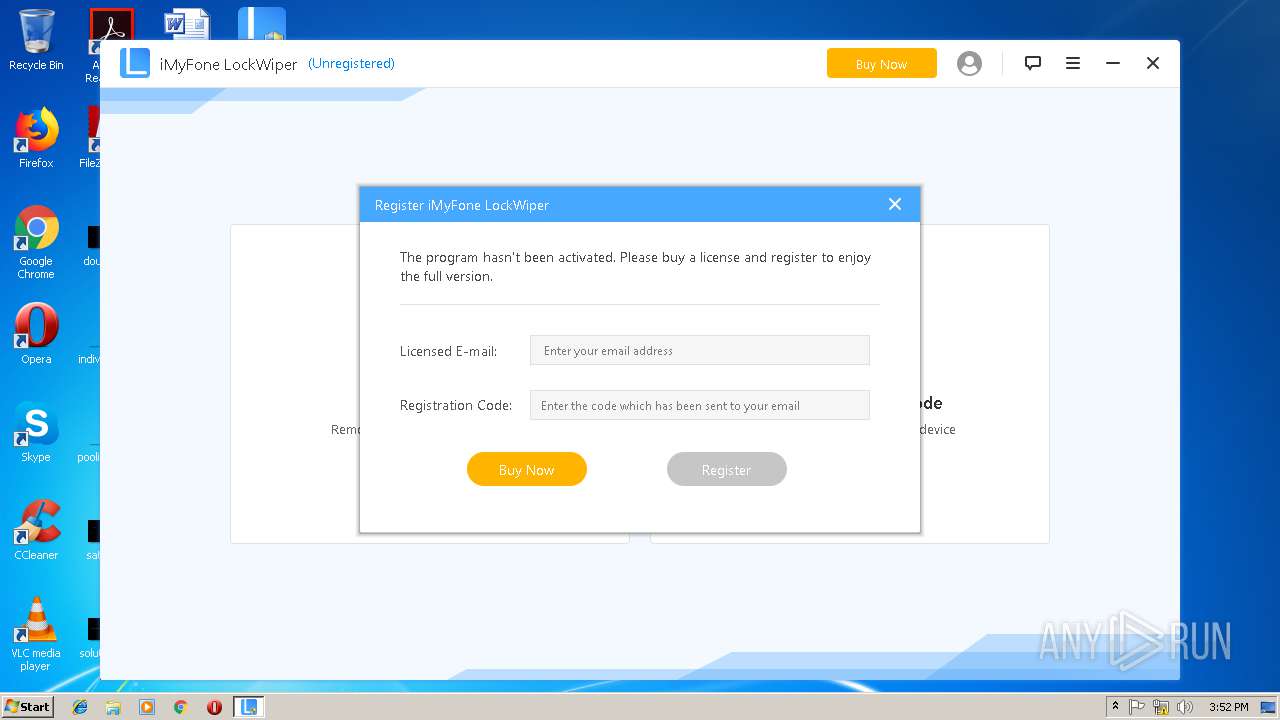Open the VLC media player desktop shortcut
The width and height of the screenshot is (1280, 720).
tap(36, 634)
